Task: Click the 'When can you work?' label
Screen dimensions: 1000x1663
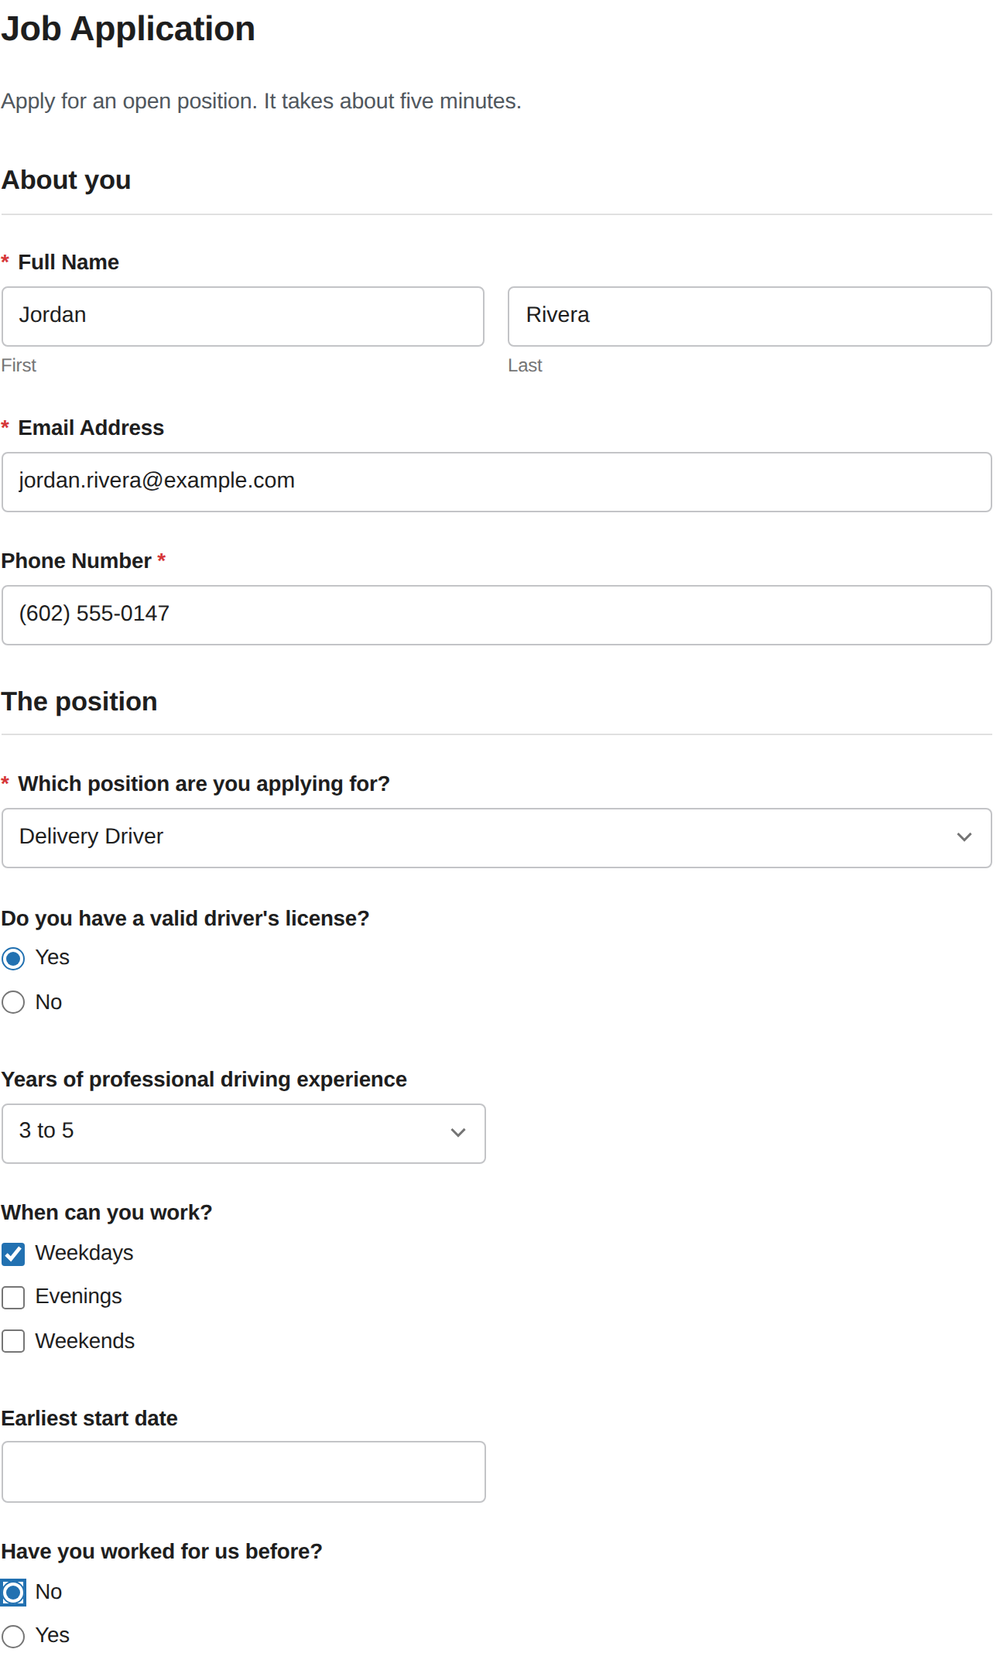Action: tap(107, 1212)
